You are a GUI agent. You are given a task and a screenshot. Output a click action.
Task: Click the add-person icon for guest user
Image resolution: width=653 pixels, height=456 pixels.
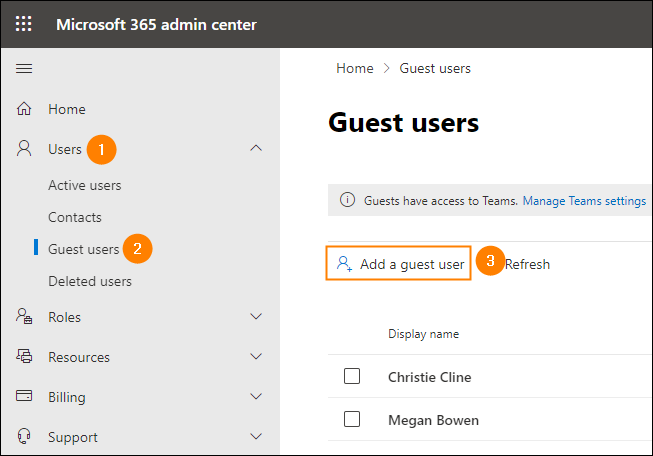pyautogui.click(x=344, y=264)
